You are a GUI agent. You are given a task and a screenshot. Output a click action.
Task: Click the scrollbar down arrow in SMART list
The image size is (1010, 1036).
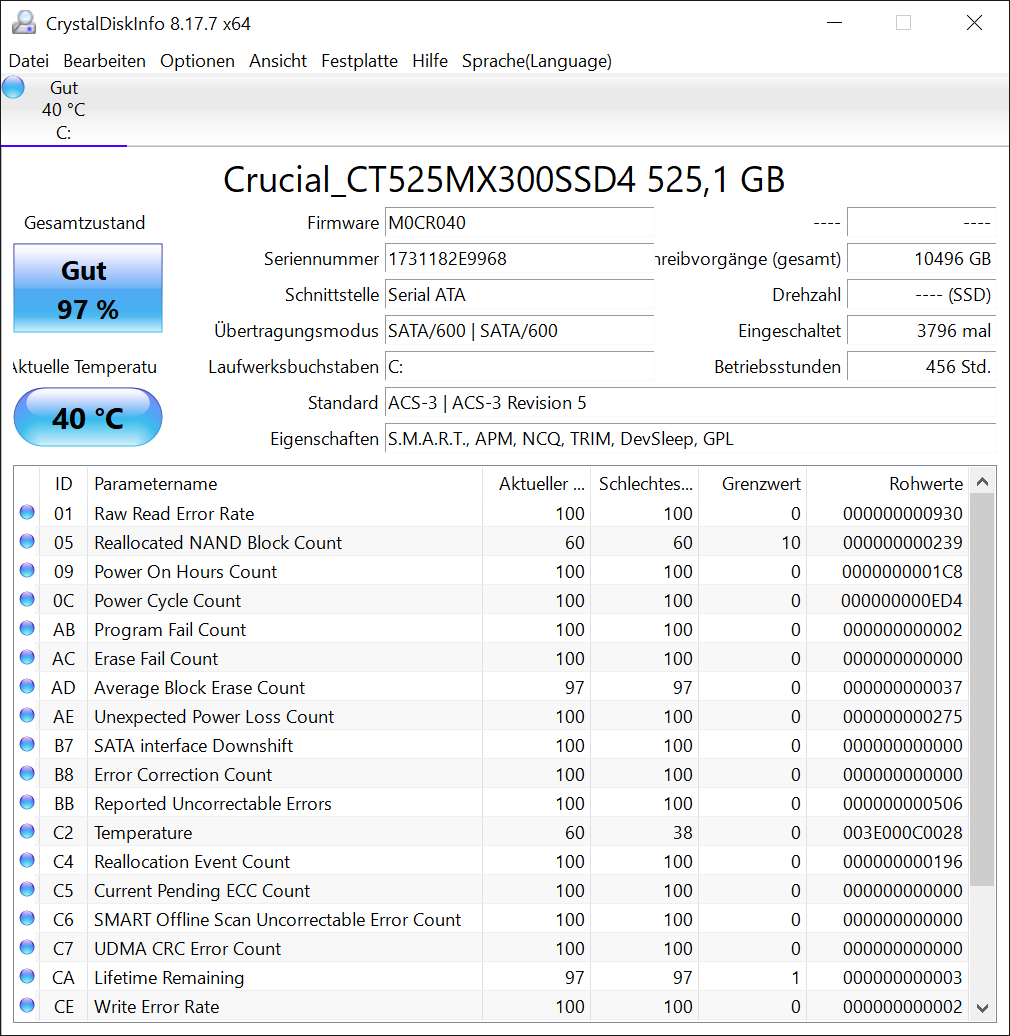(x=982, y=1008)
